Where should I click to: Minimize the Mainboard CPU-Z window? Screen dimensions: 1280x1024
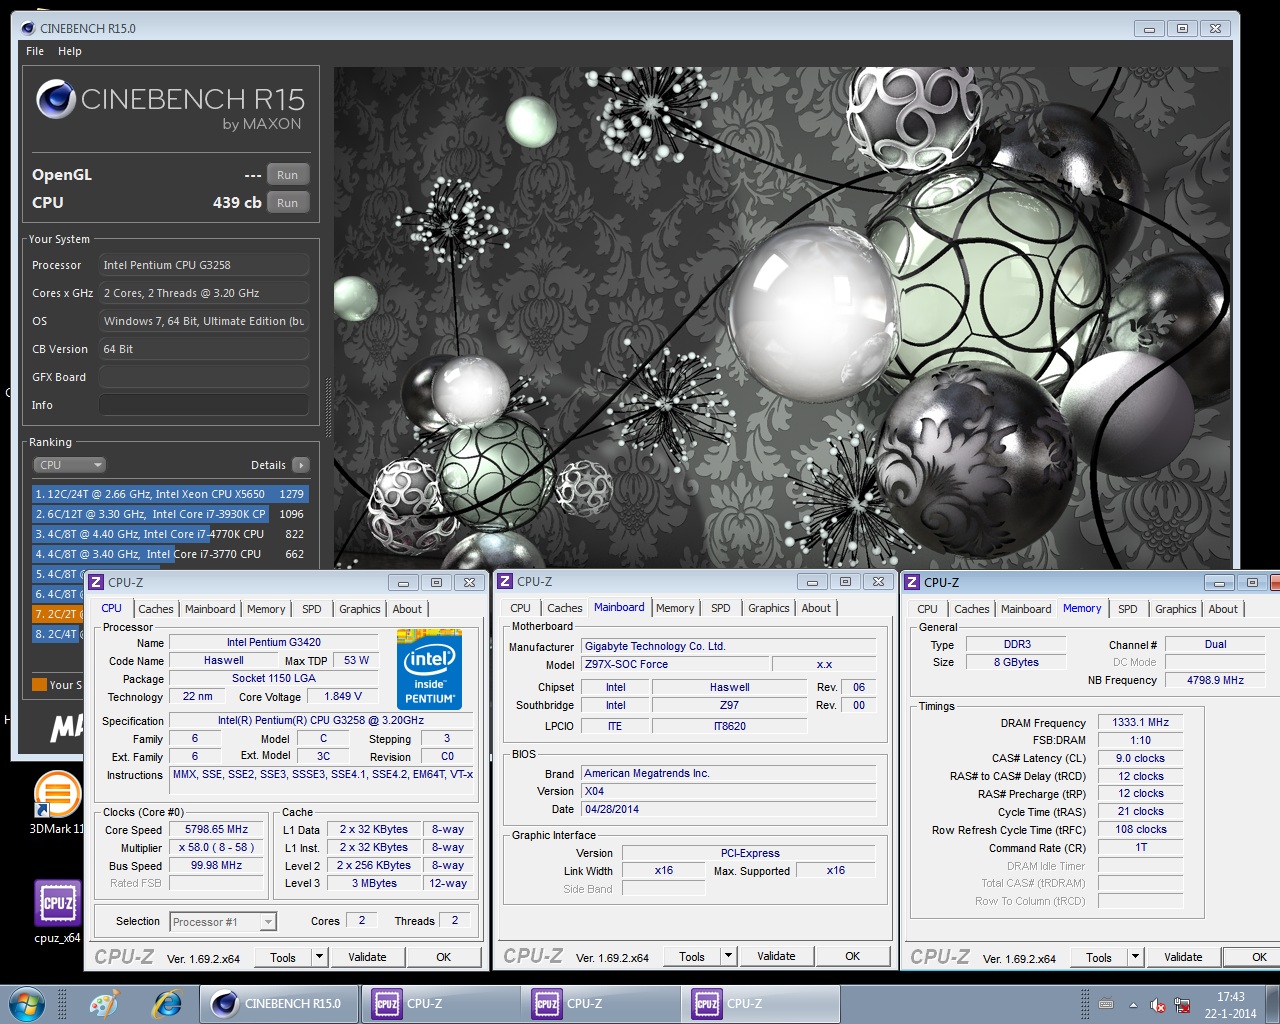[812, 581]
